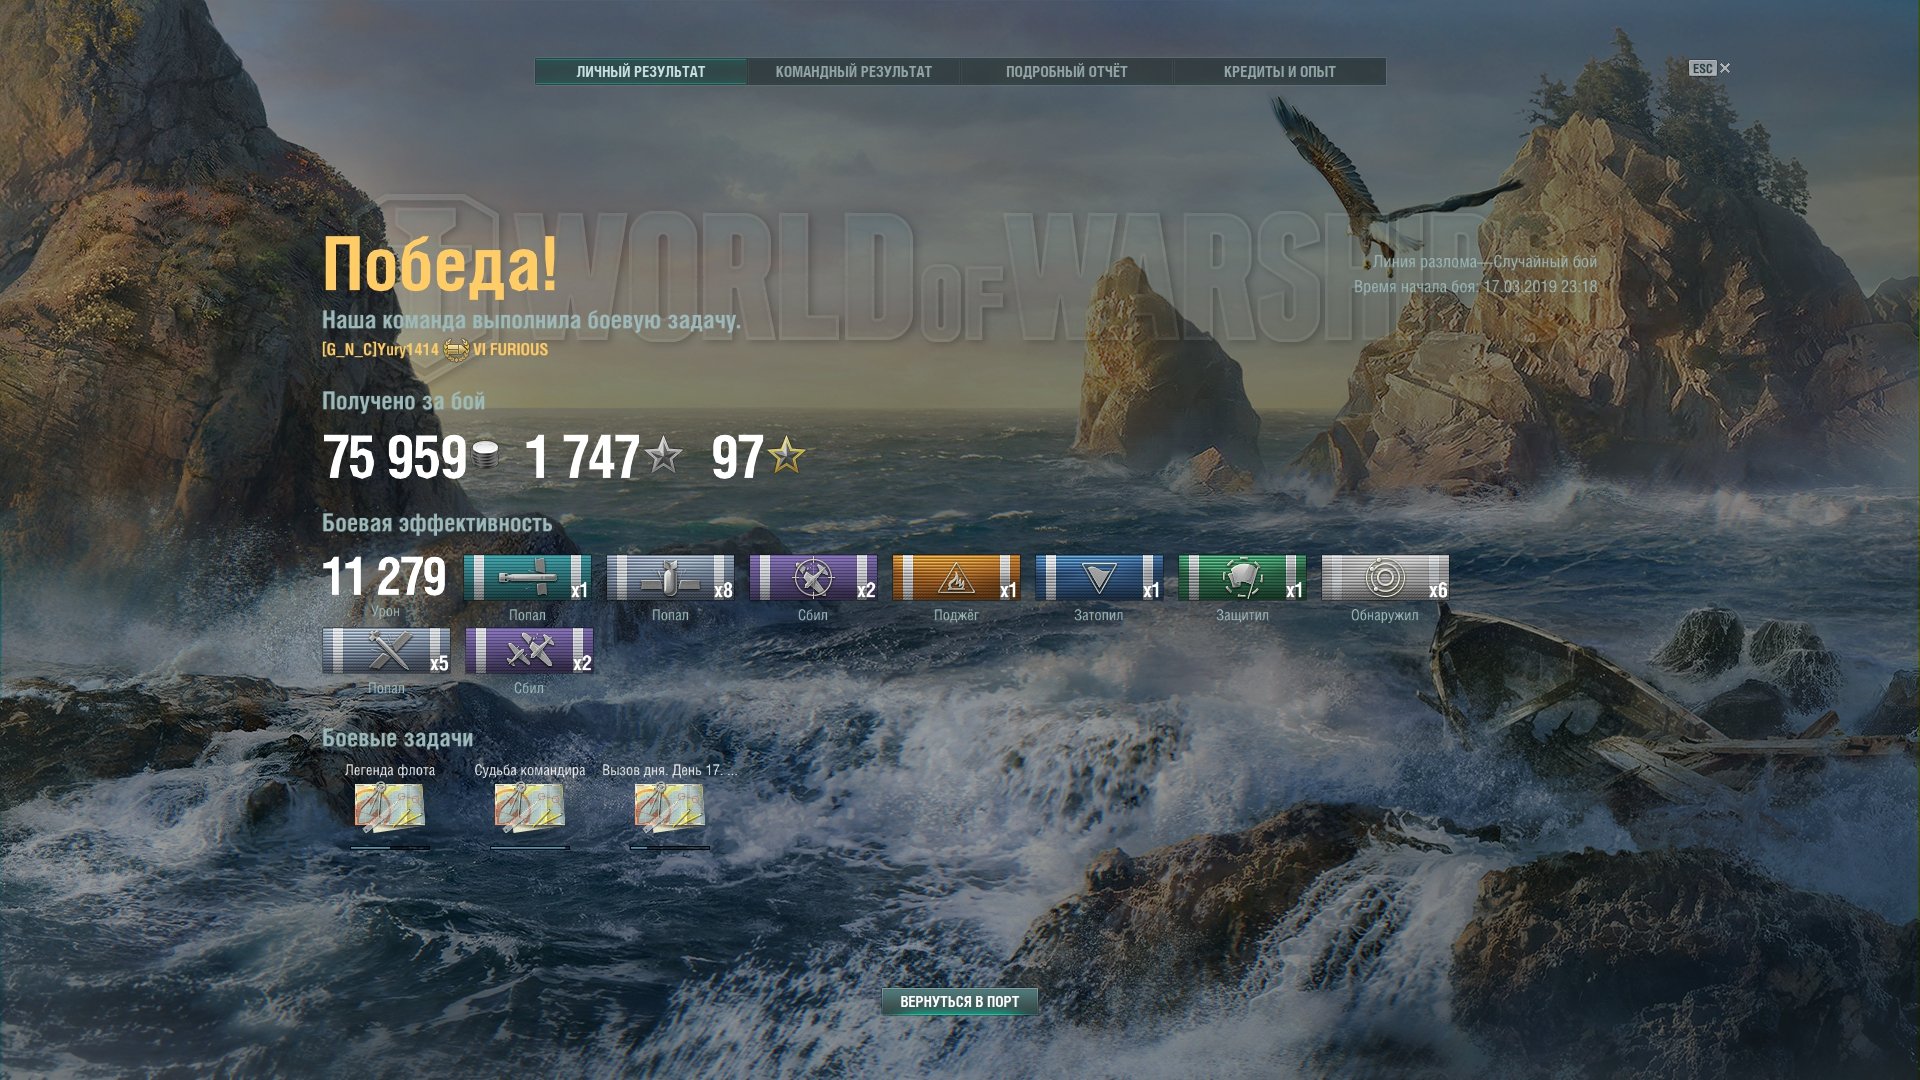Viewport: 1920px width, 1080px height.
Task: Click the silver experience star icon
Action: (x=663, y=456)
